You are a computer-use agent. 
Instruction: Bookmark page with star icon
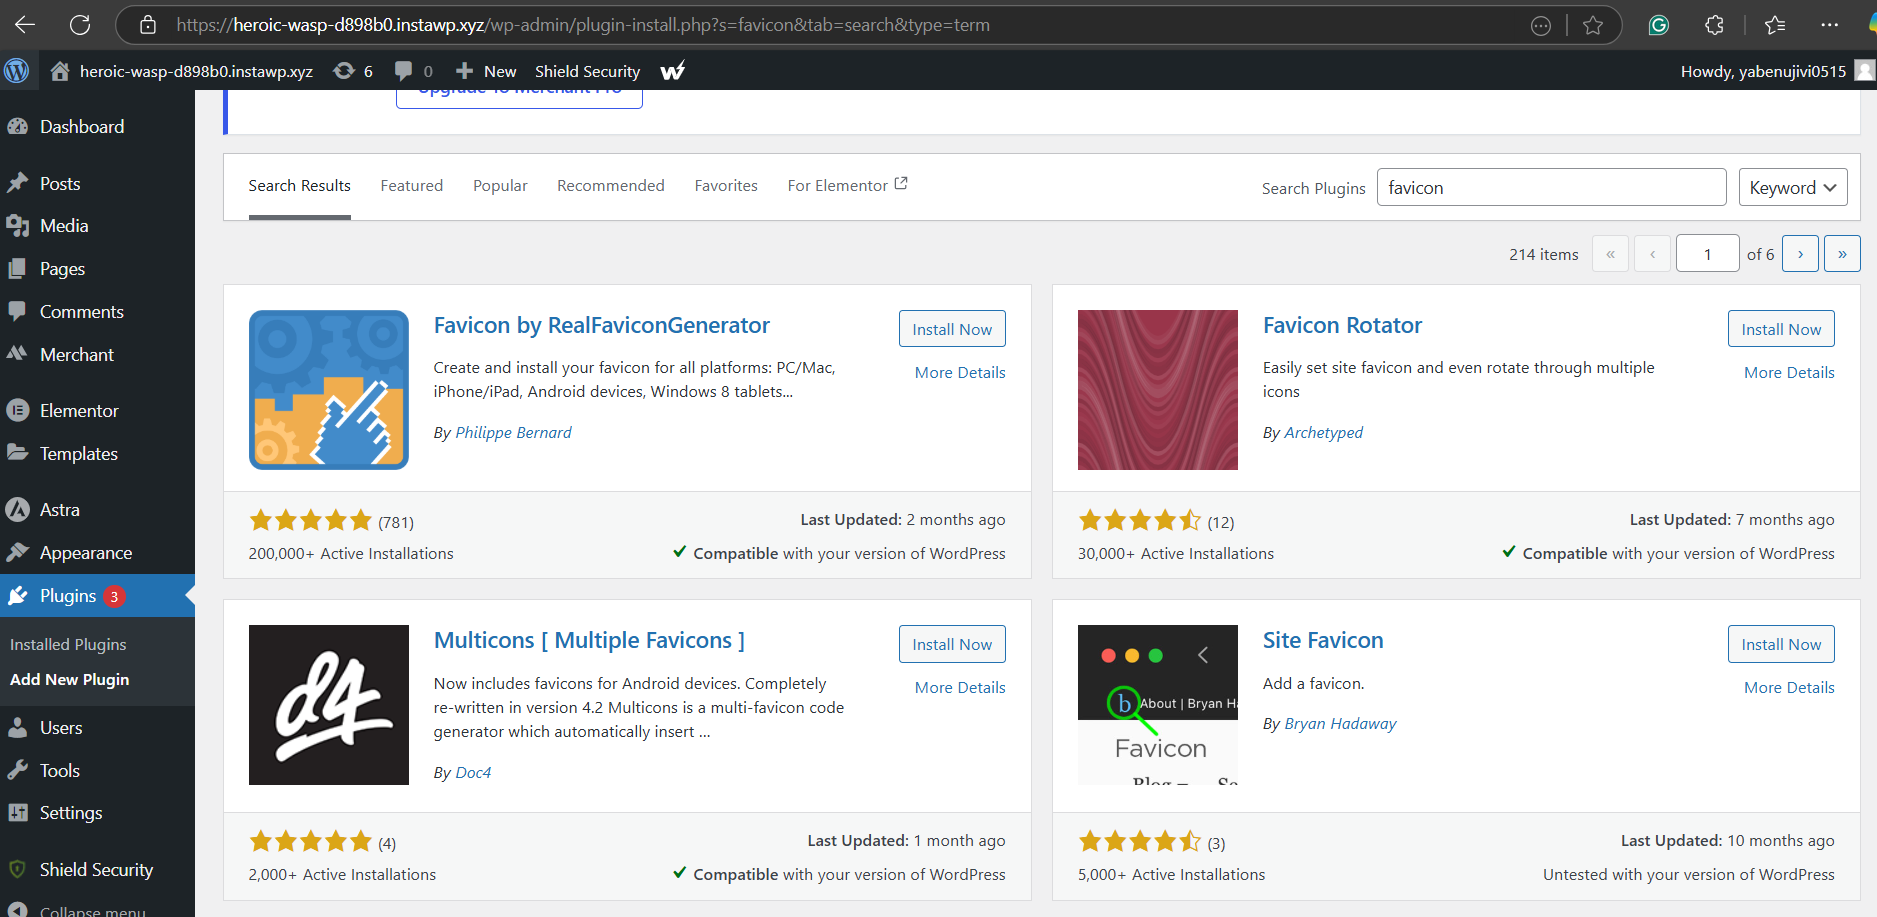[1593, 25]
